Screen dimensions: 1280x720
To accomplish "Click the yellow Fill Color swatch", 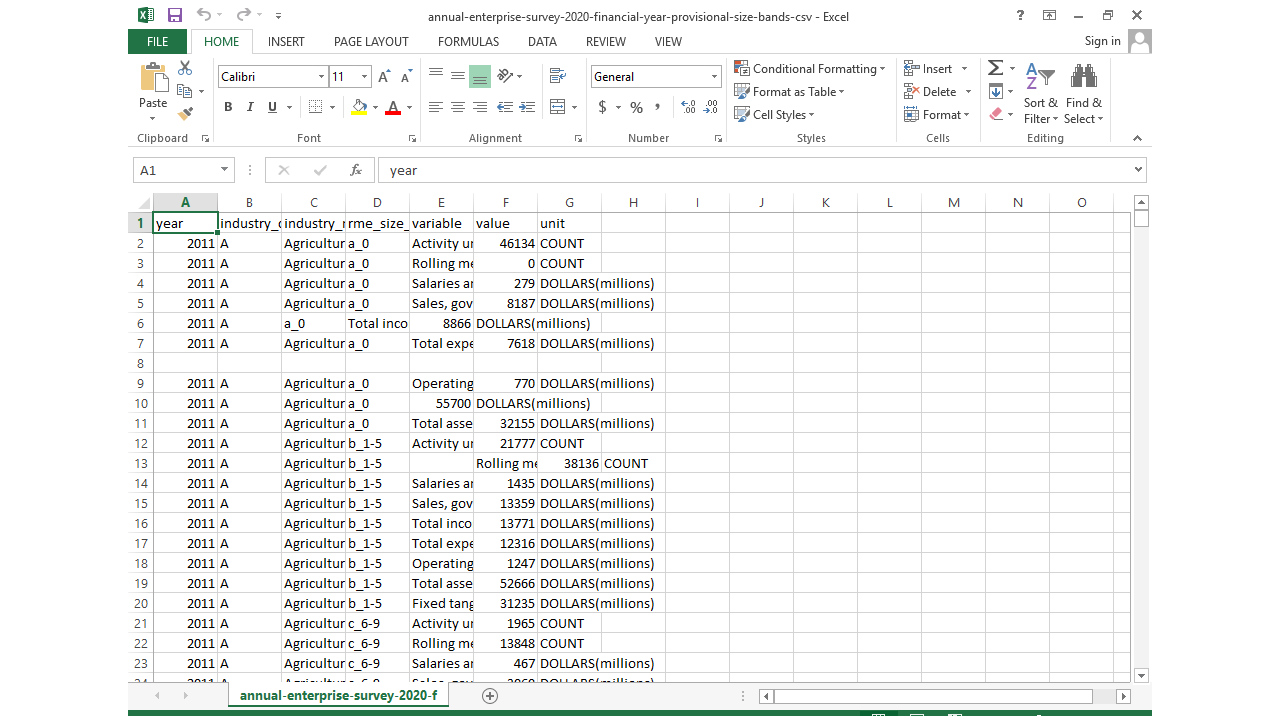I will tap(359, 107).
